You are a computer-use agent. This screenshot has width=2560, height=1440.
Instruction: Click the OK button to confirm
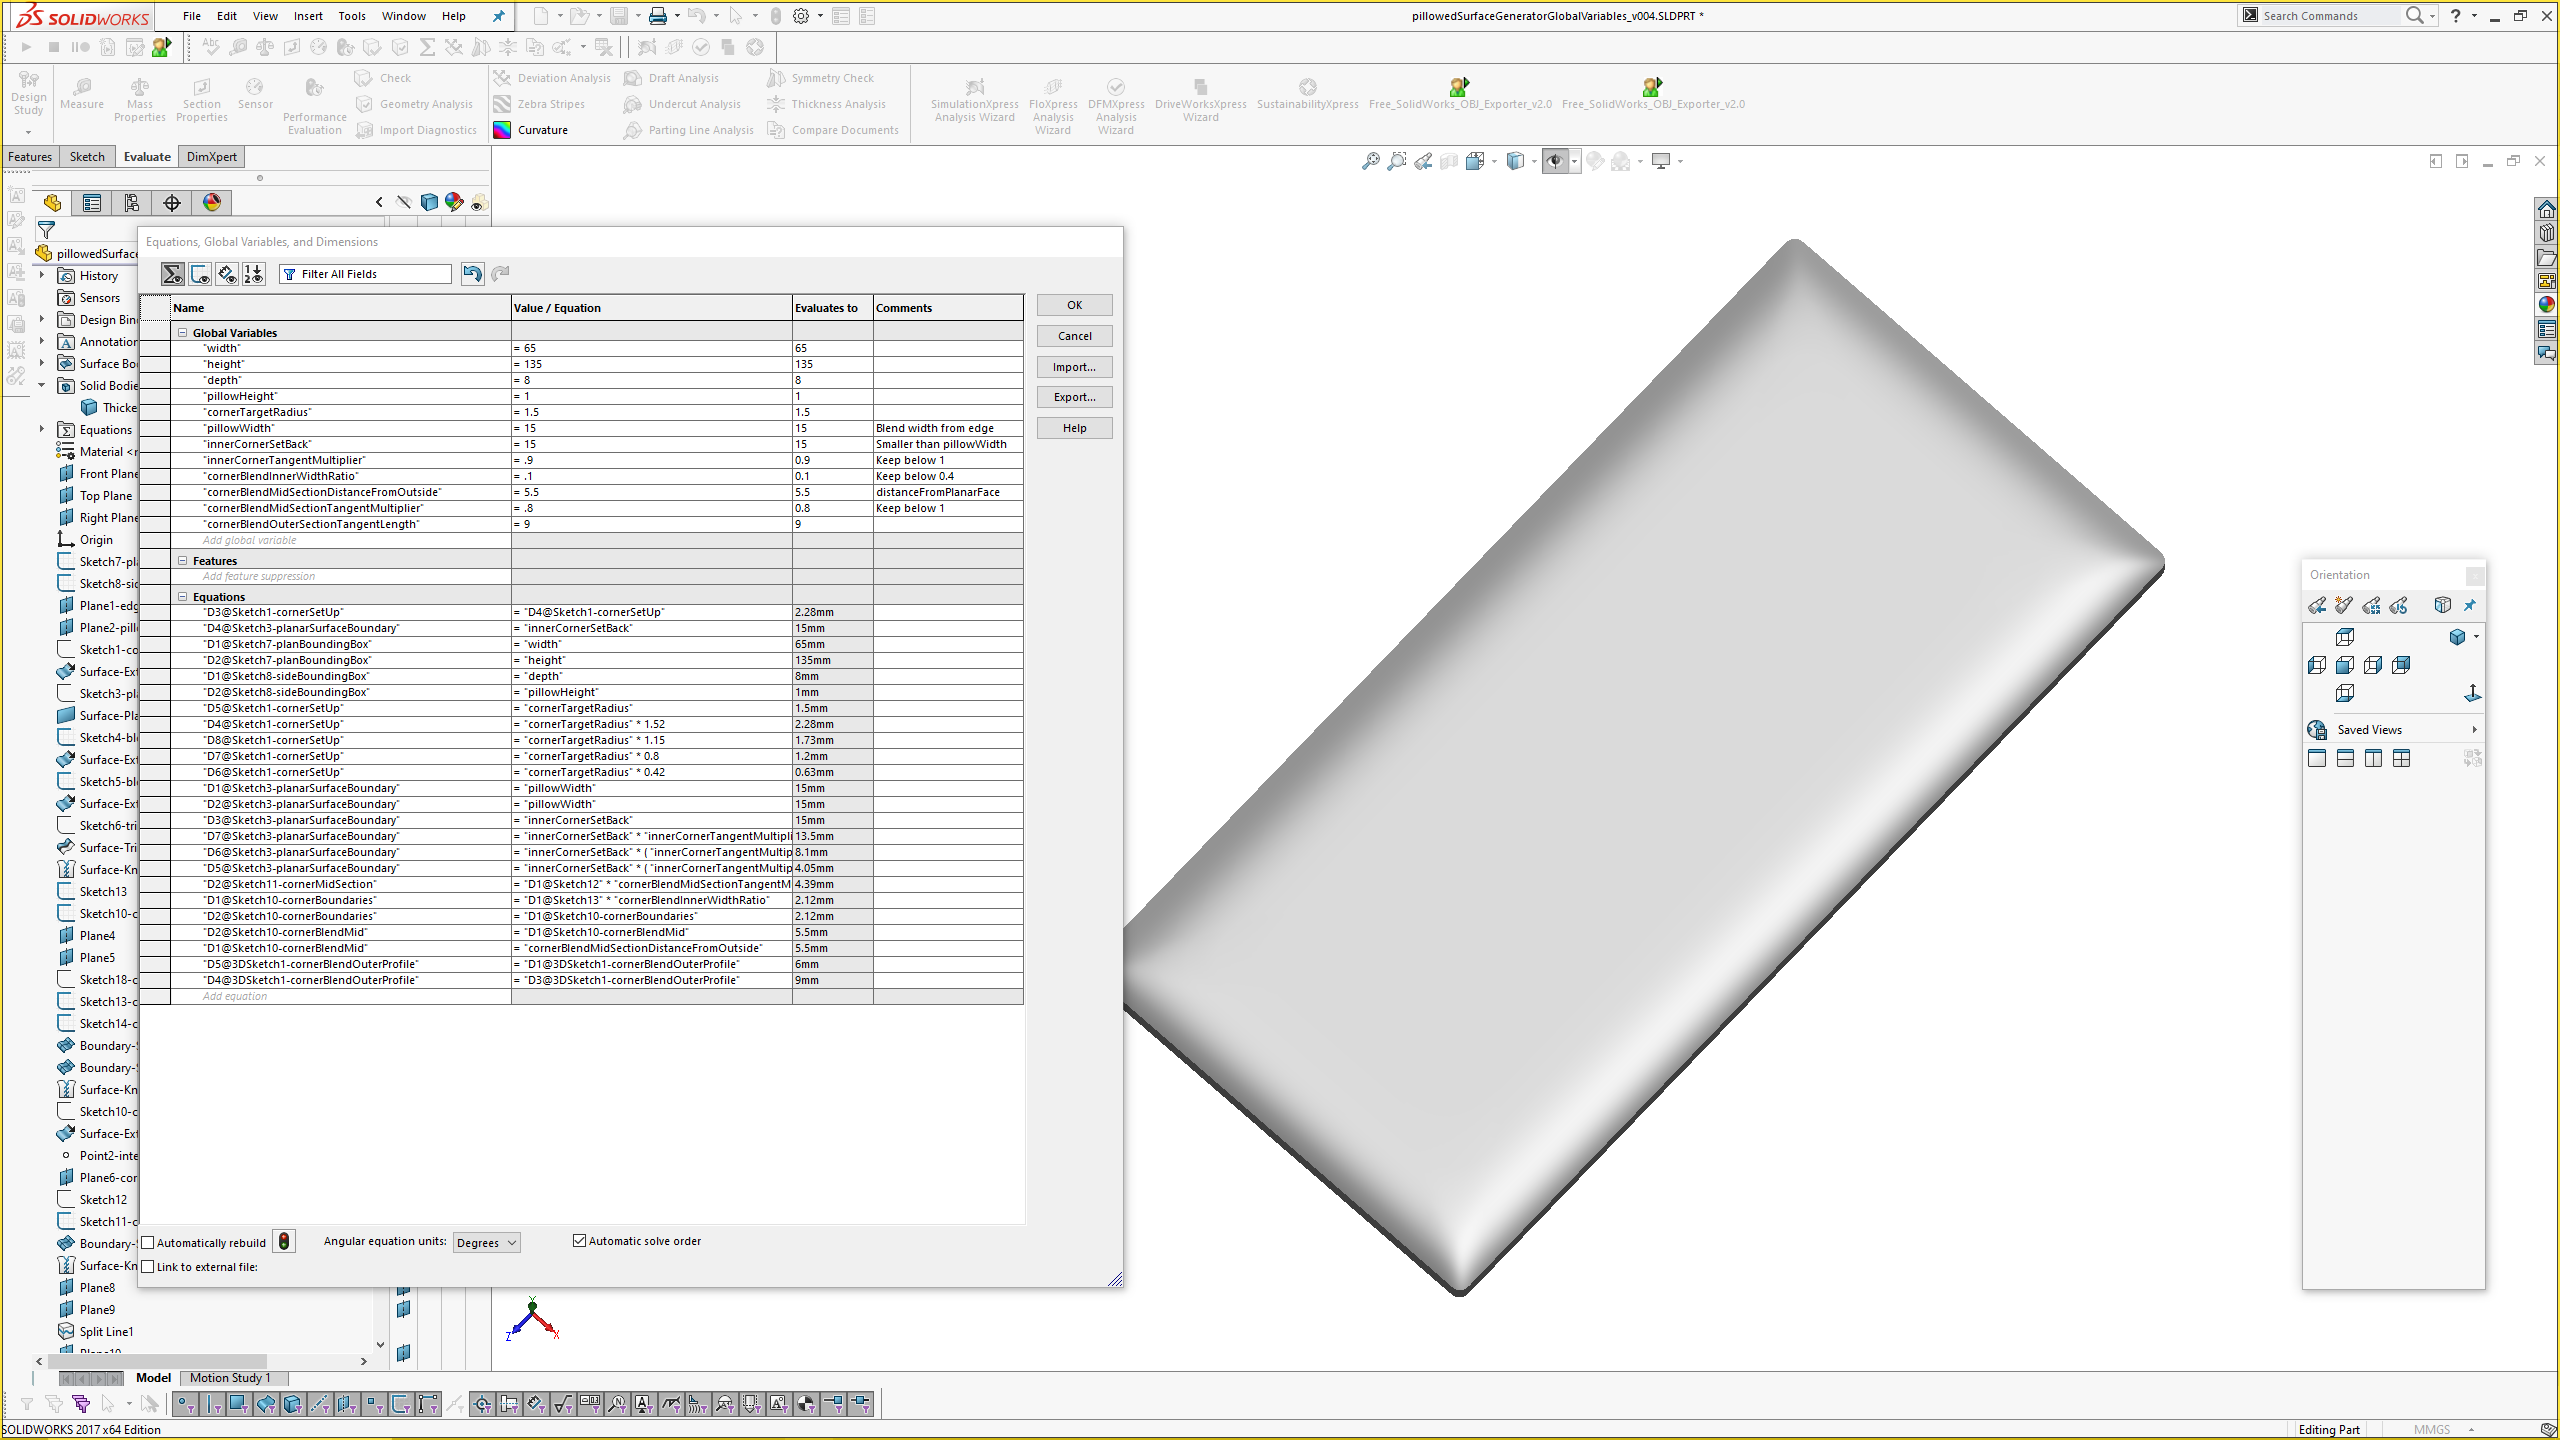(1073, 304)
